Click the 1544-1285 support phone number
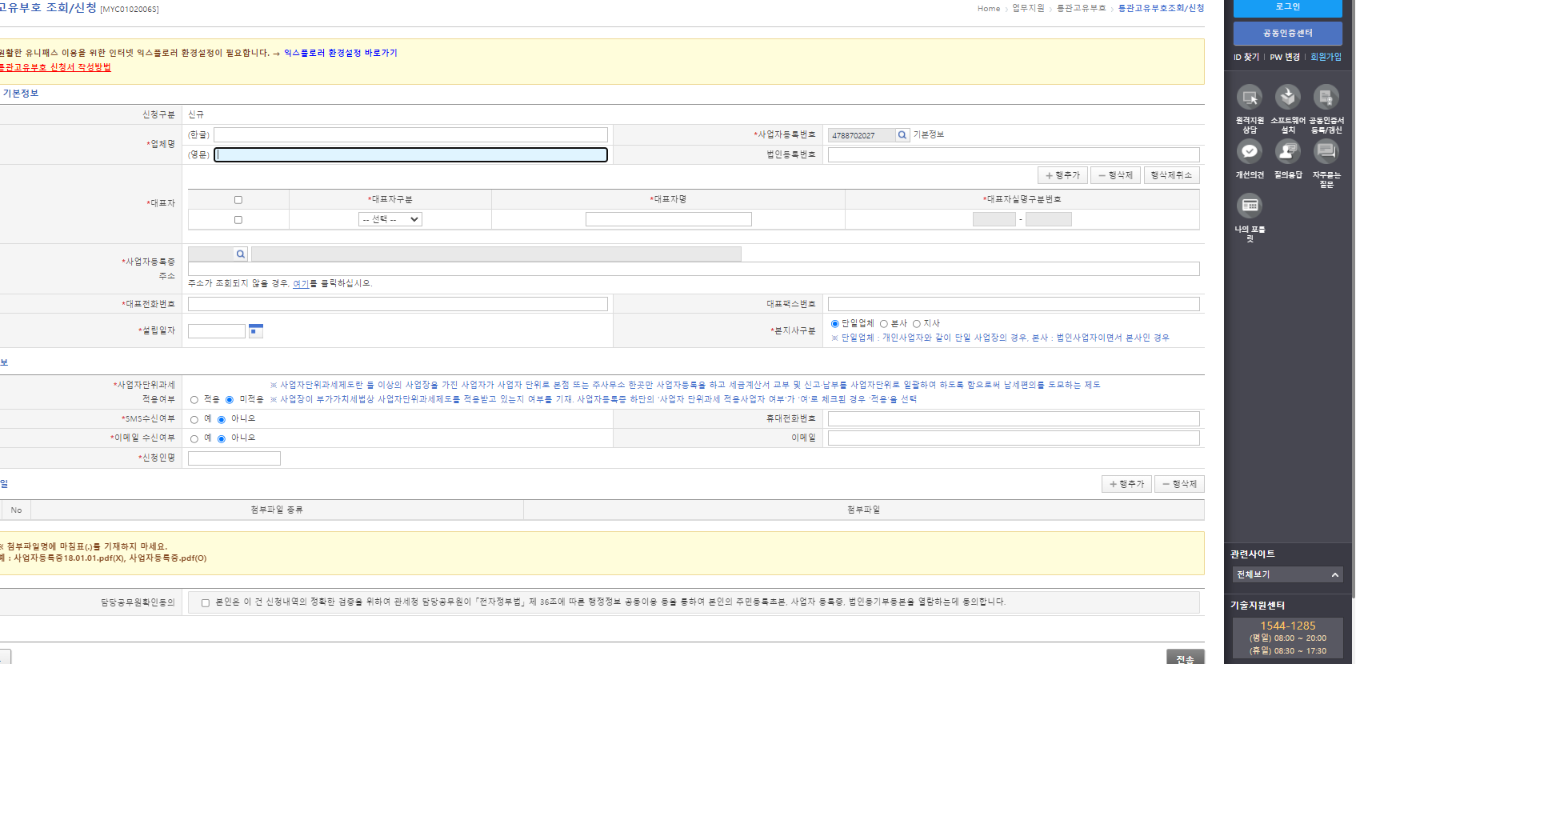 tap(1287, 626)
